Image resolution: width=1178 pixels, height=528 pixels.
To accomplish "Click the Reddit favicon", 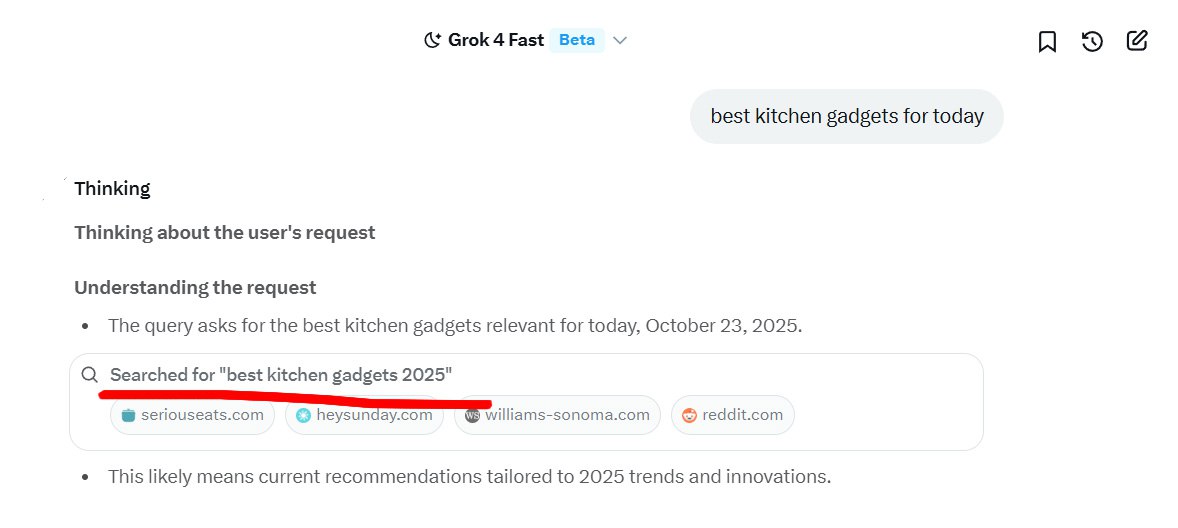I will pyautogui.click(x=689, y=415).
